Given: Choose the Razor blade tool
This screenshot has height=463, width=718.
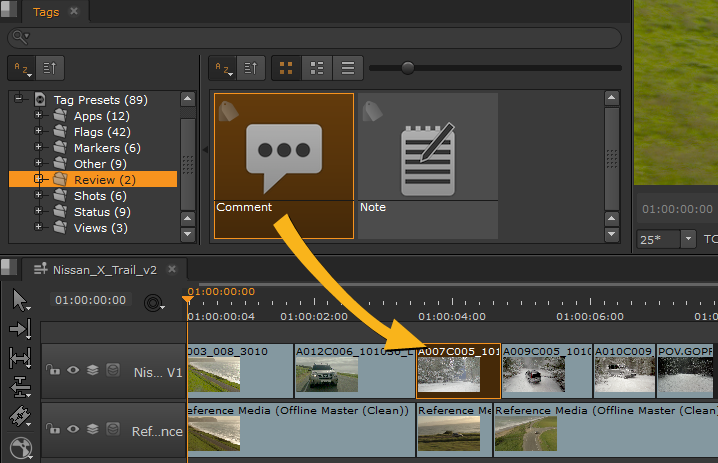Looking at the screenshot, I should click(x=20, y=416).
